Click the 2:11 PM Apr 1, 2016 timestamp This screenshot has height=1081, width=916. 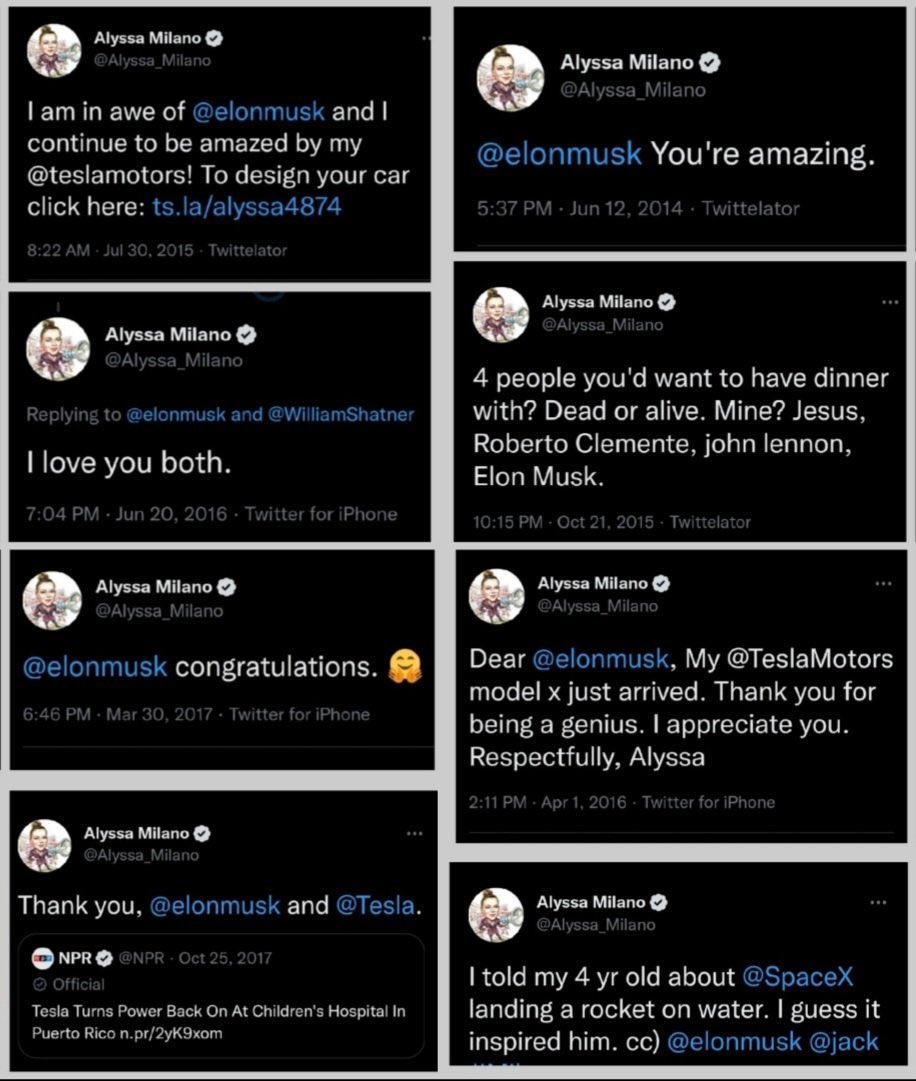tap(547, 802)
